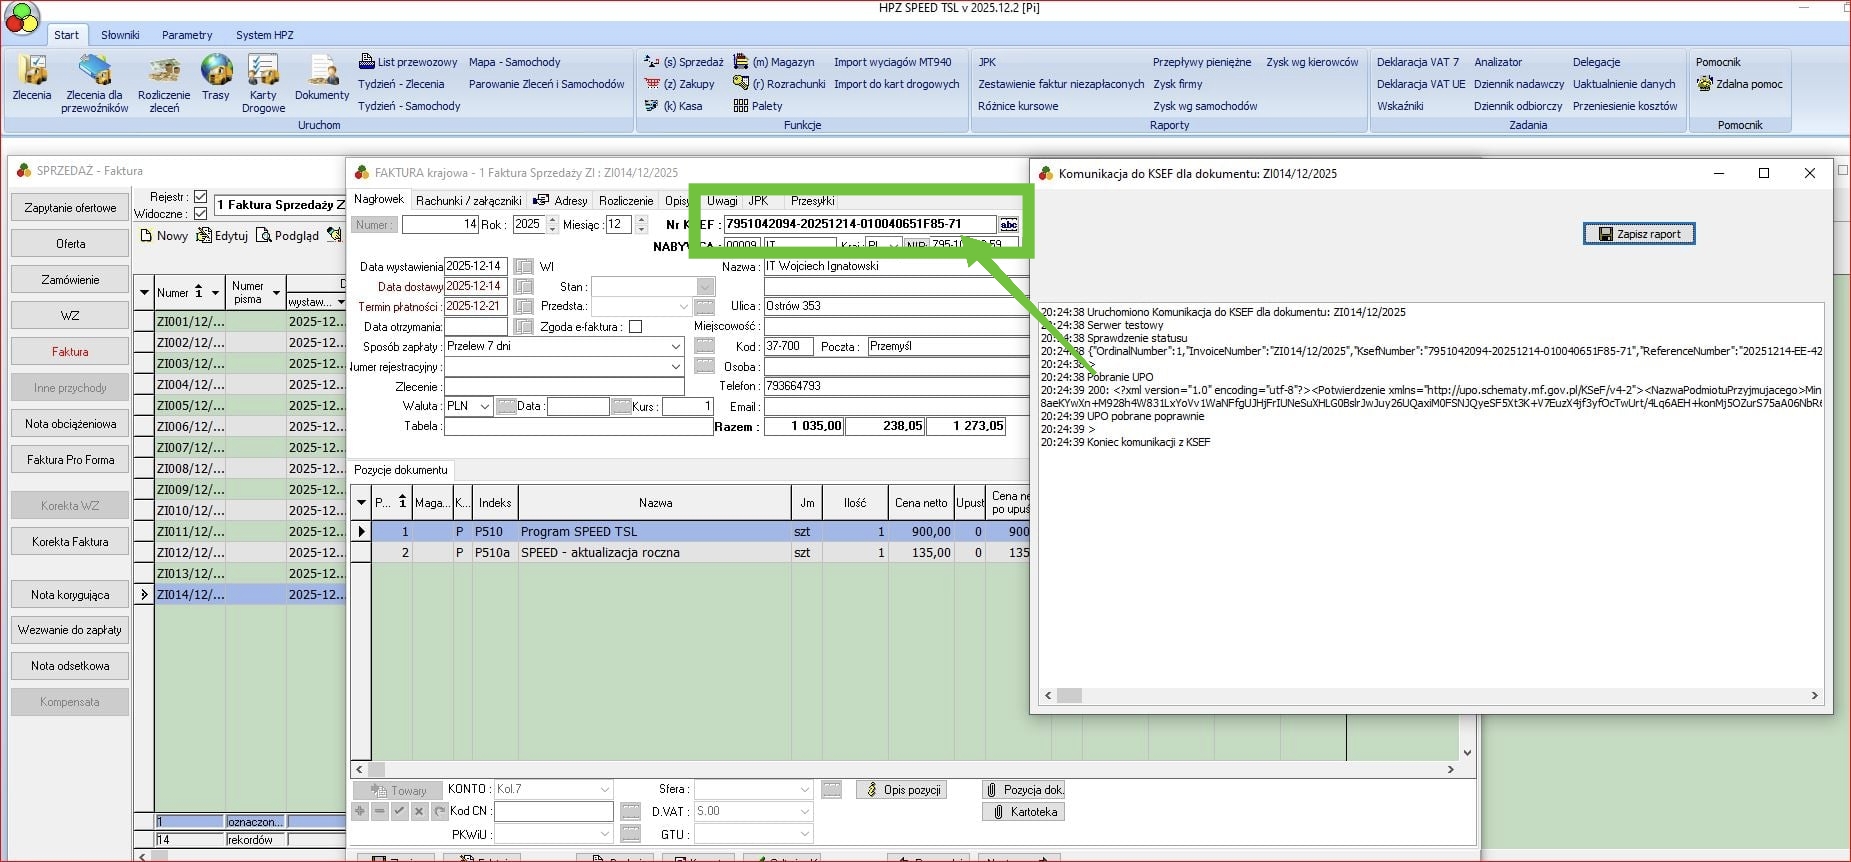Open the Rozliczenie tab in invoice
The image size is (1851, 862).
(626, 201)
